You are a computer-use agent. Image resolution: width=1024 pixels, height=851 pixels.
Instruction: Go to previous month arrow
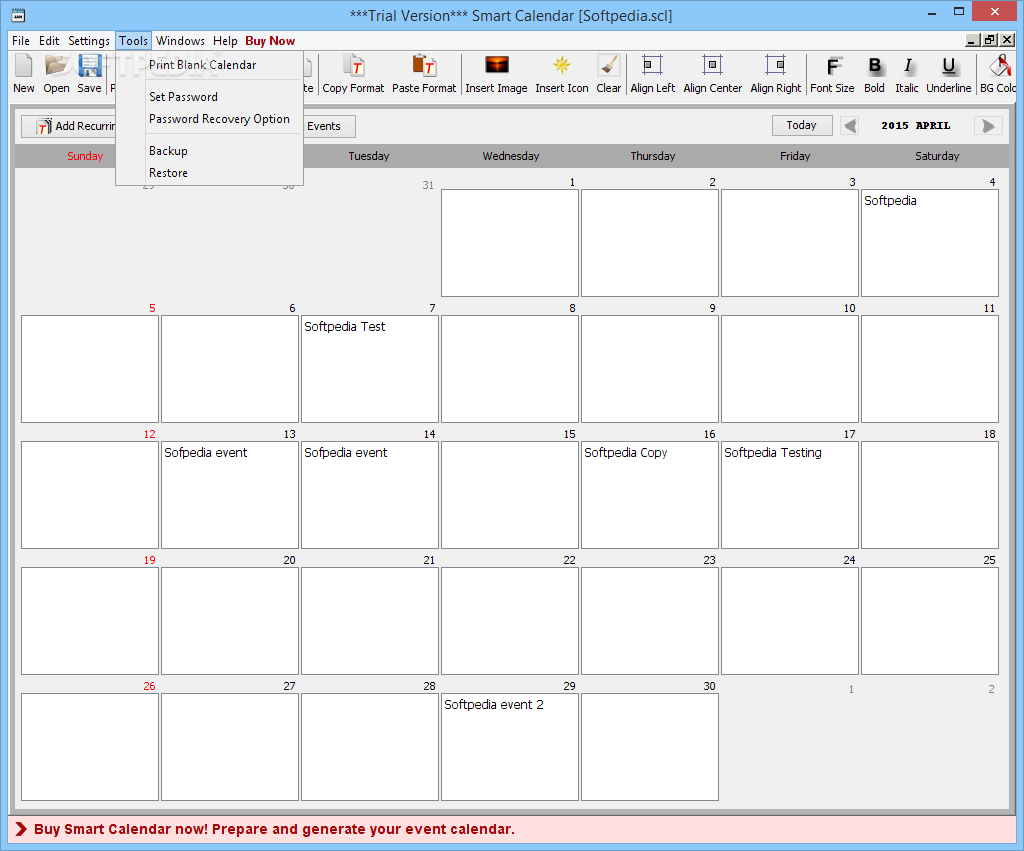(x=850, y=125)
